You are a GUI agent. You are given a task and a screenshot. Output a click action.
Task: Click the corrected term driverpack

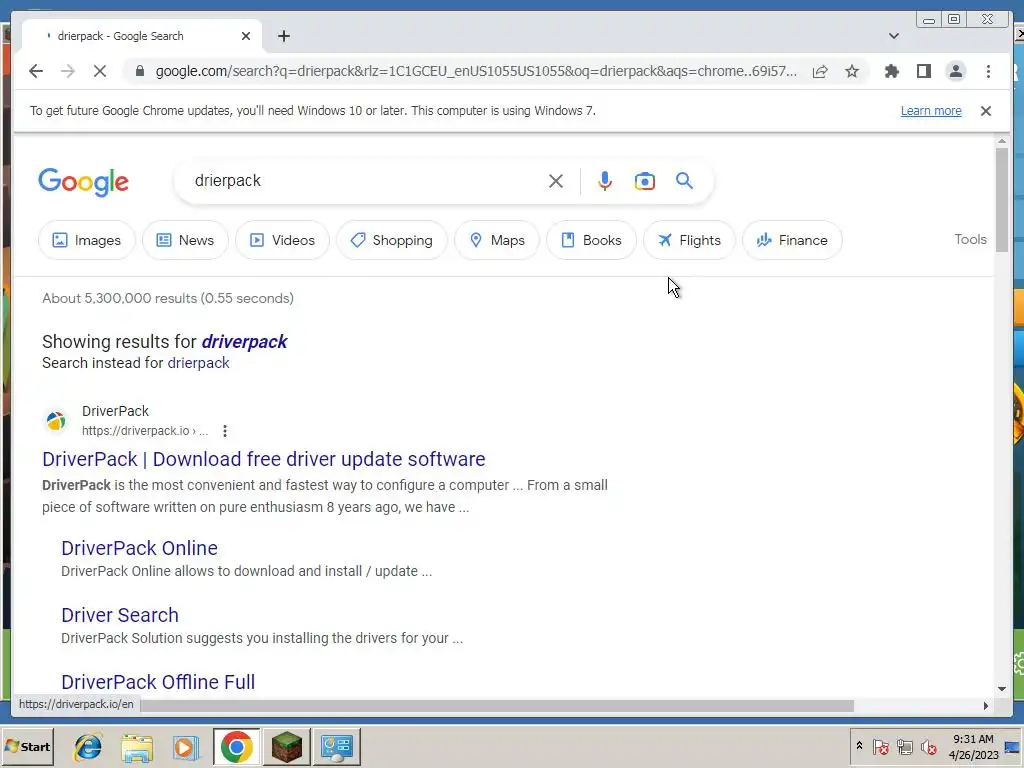[244, 342]
